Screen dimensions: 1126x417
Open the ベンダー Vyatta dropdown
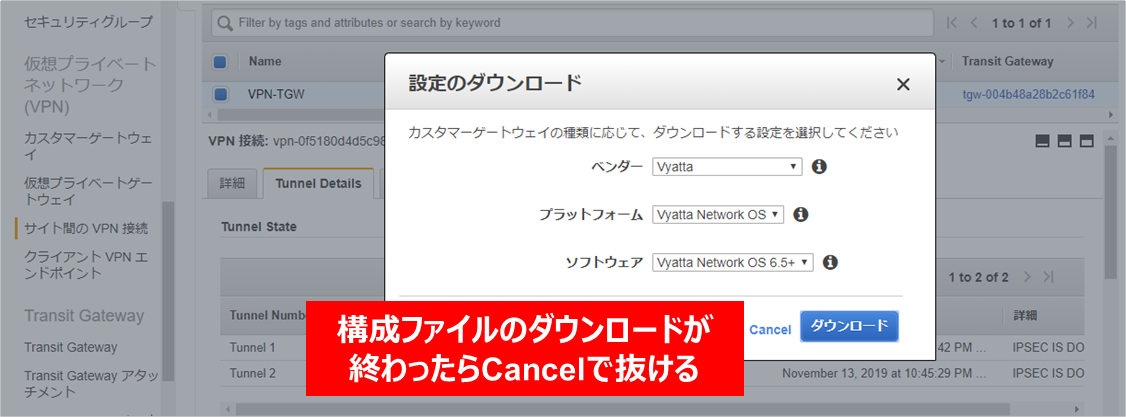coord(727,167)
